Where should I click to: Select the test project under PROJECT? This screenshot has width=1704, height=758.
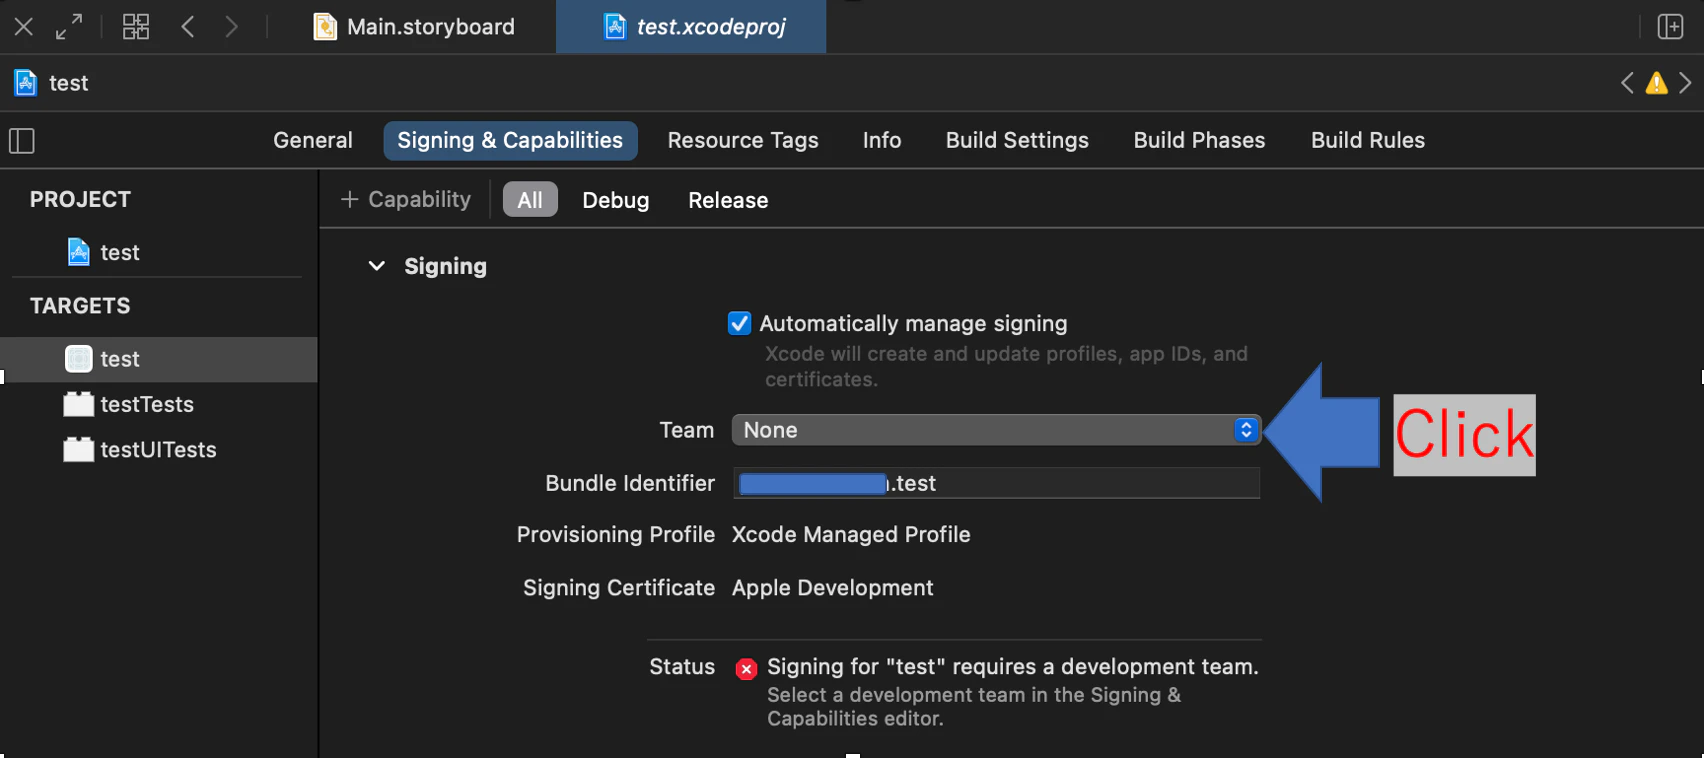pos(104,253)
